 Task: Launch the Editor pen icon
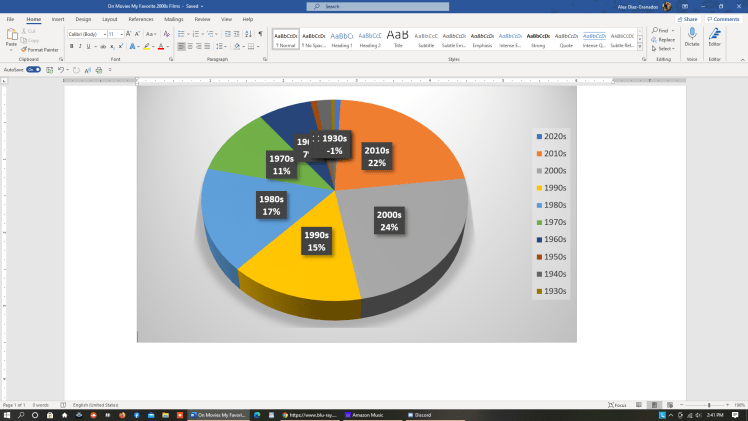714,36
